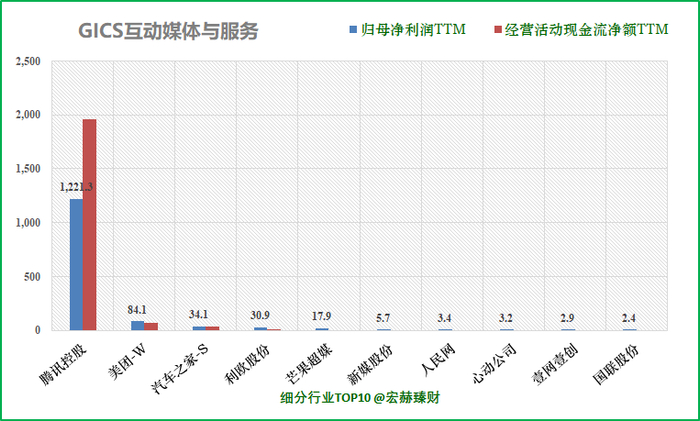The image size is (700, 421).
Task: Click the legend label 归母净利润TTM
Action: pyautogui.click(x=413, y=29)
